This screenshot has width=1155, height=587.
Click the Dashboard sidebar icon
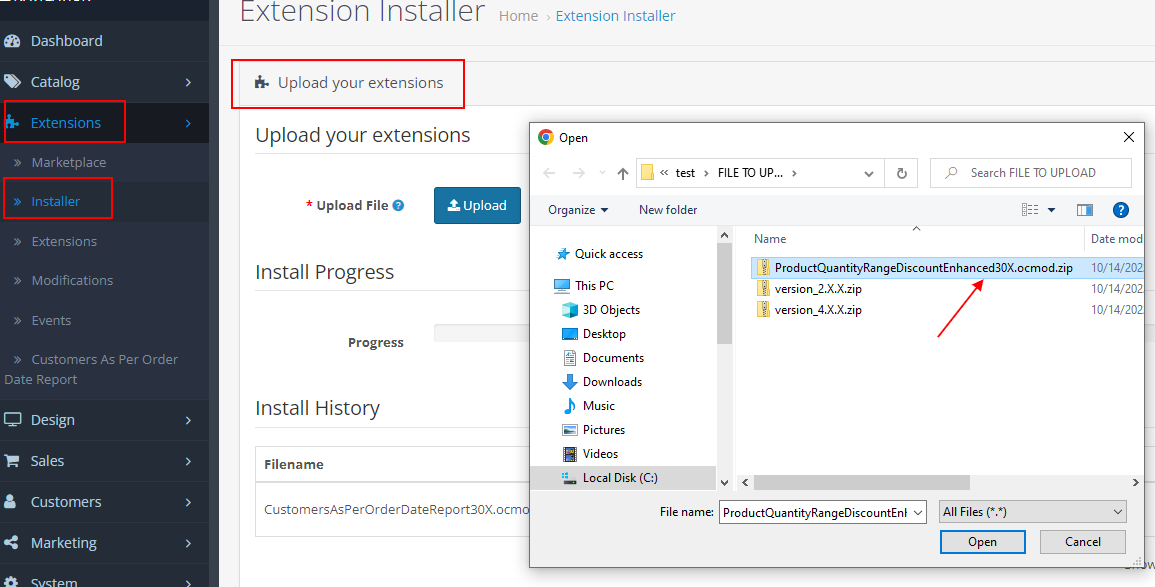[x=13, y=41]
